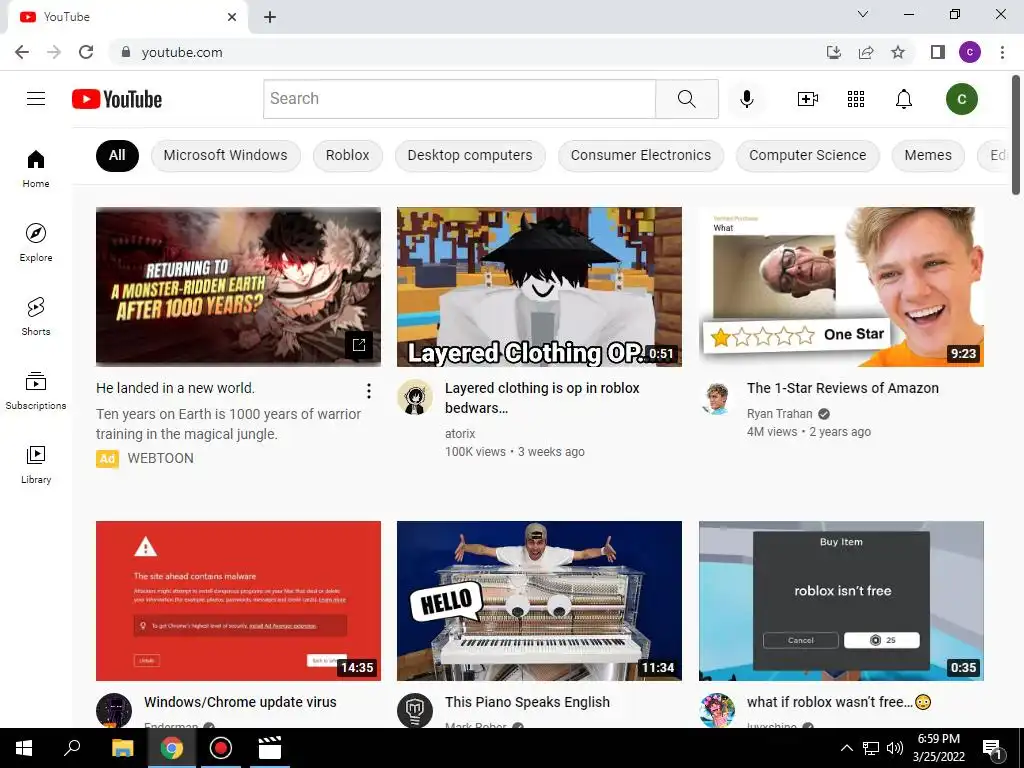The width and height of the screenshot is (1024, 768).
Task: Open Chrome three-dot menu
Action: click(x=1002, y=52)
